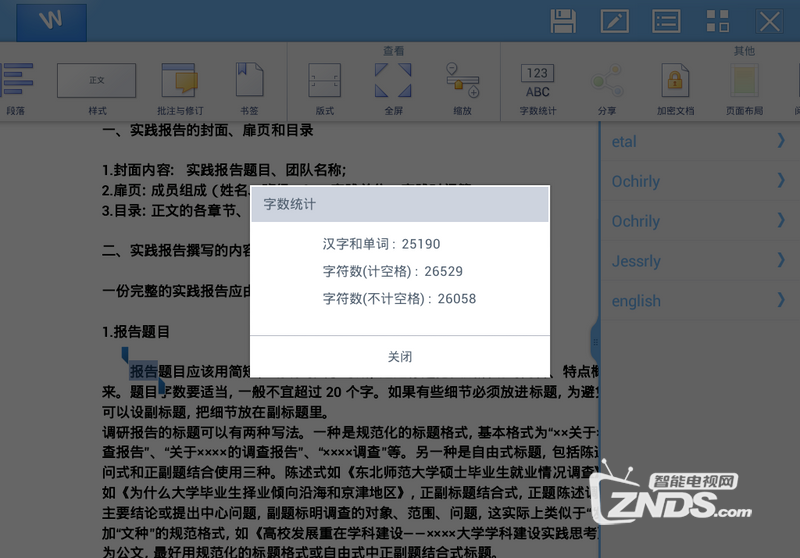
Task: Expand the chevron next to Ochirly
Action: coord(781,180)
